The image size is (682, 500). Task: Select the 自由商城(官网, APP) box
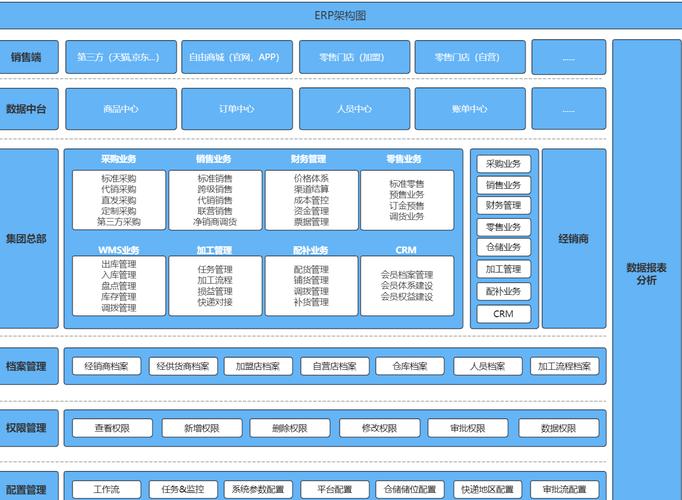(237, 57)
